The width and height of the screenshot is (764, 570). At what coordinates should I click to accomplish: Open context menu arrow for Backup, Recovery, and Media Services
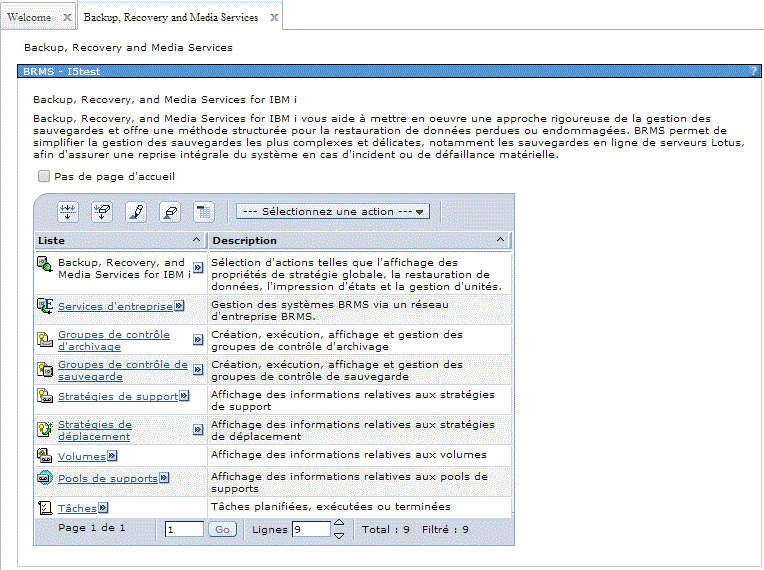point(198,267)
